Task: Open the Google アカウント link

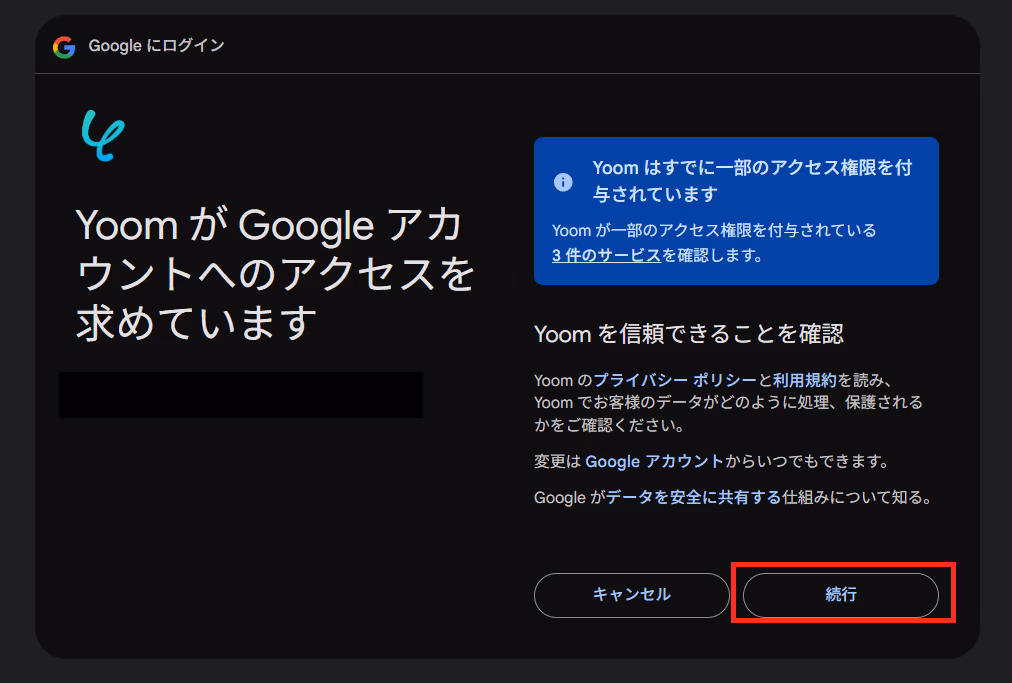Action: 654,462
